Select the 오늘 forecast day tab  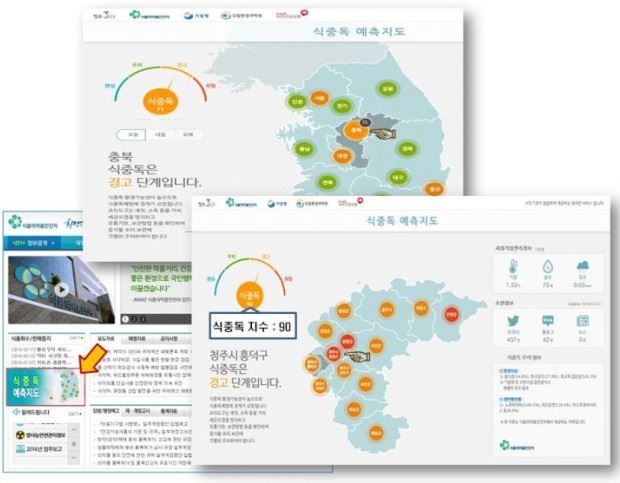click(x=130, y=134)
